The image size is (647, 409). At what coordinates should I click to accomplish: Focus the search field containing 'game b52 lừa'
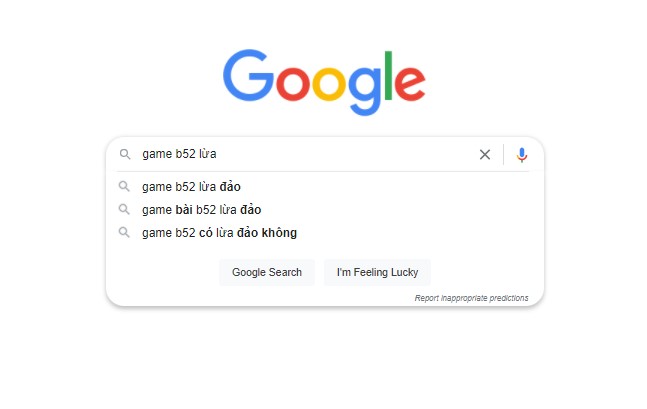pos(300,154)
